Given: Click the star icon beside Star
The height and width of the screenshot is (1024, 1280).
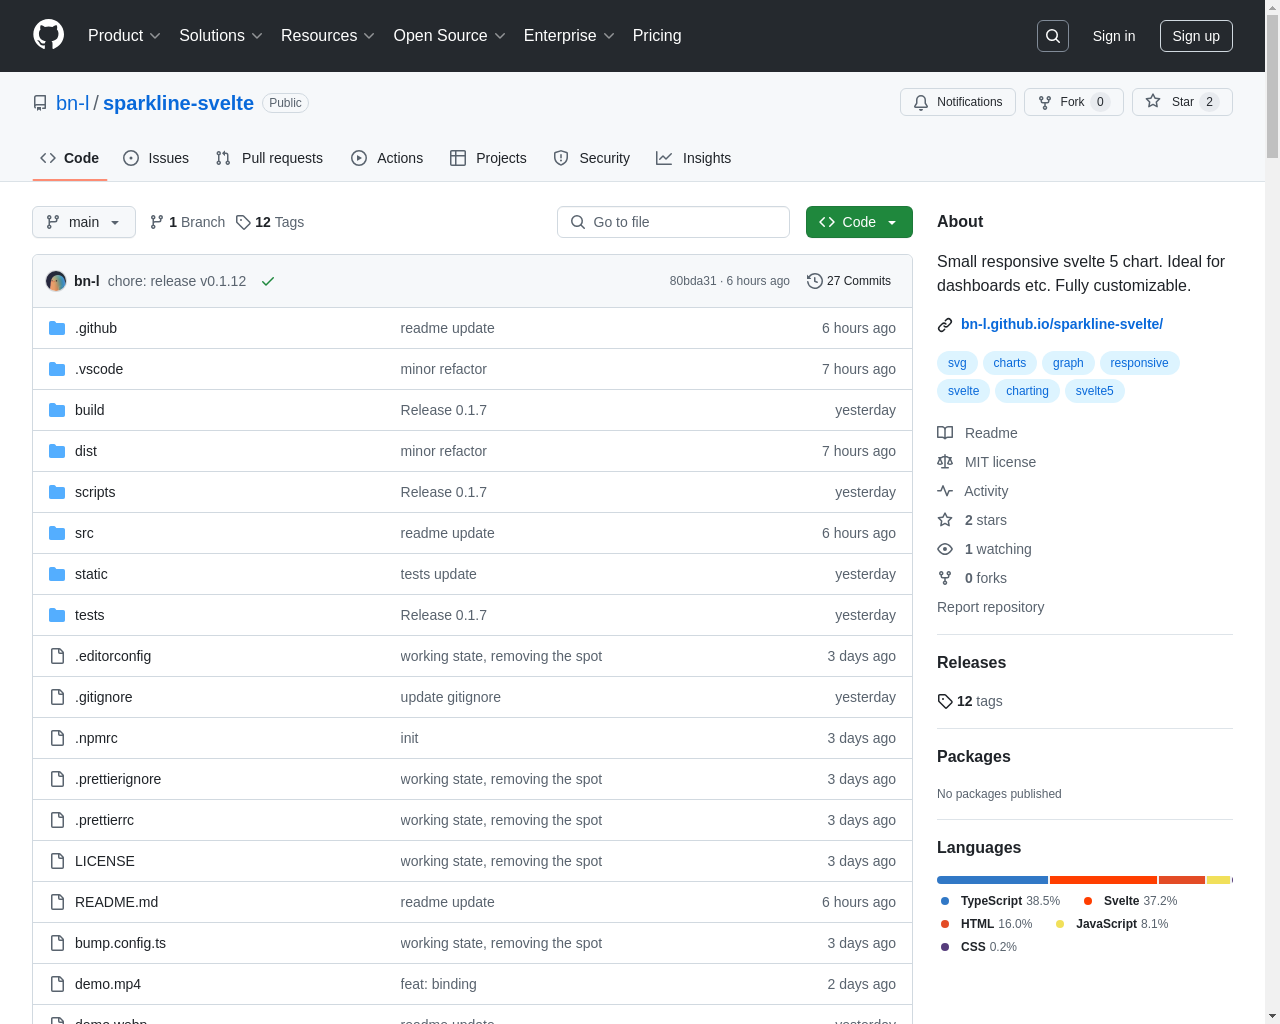Looking at the screenshot, I should [1153, 101].
